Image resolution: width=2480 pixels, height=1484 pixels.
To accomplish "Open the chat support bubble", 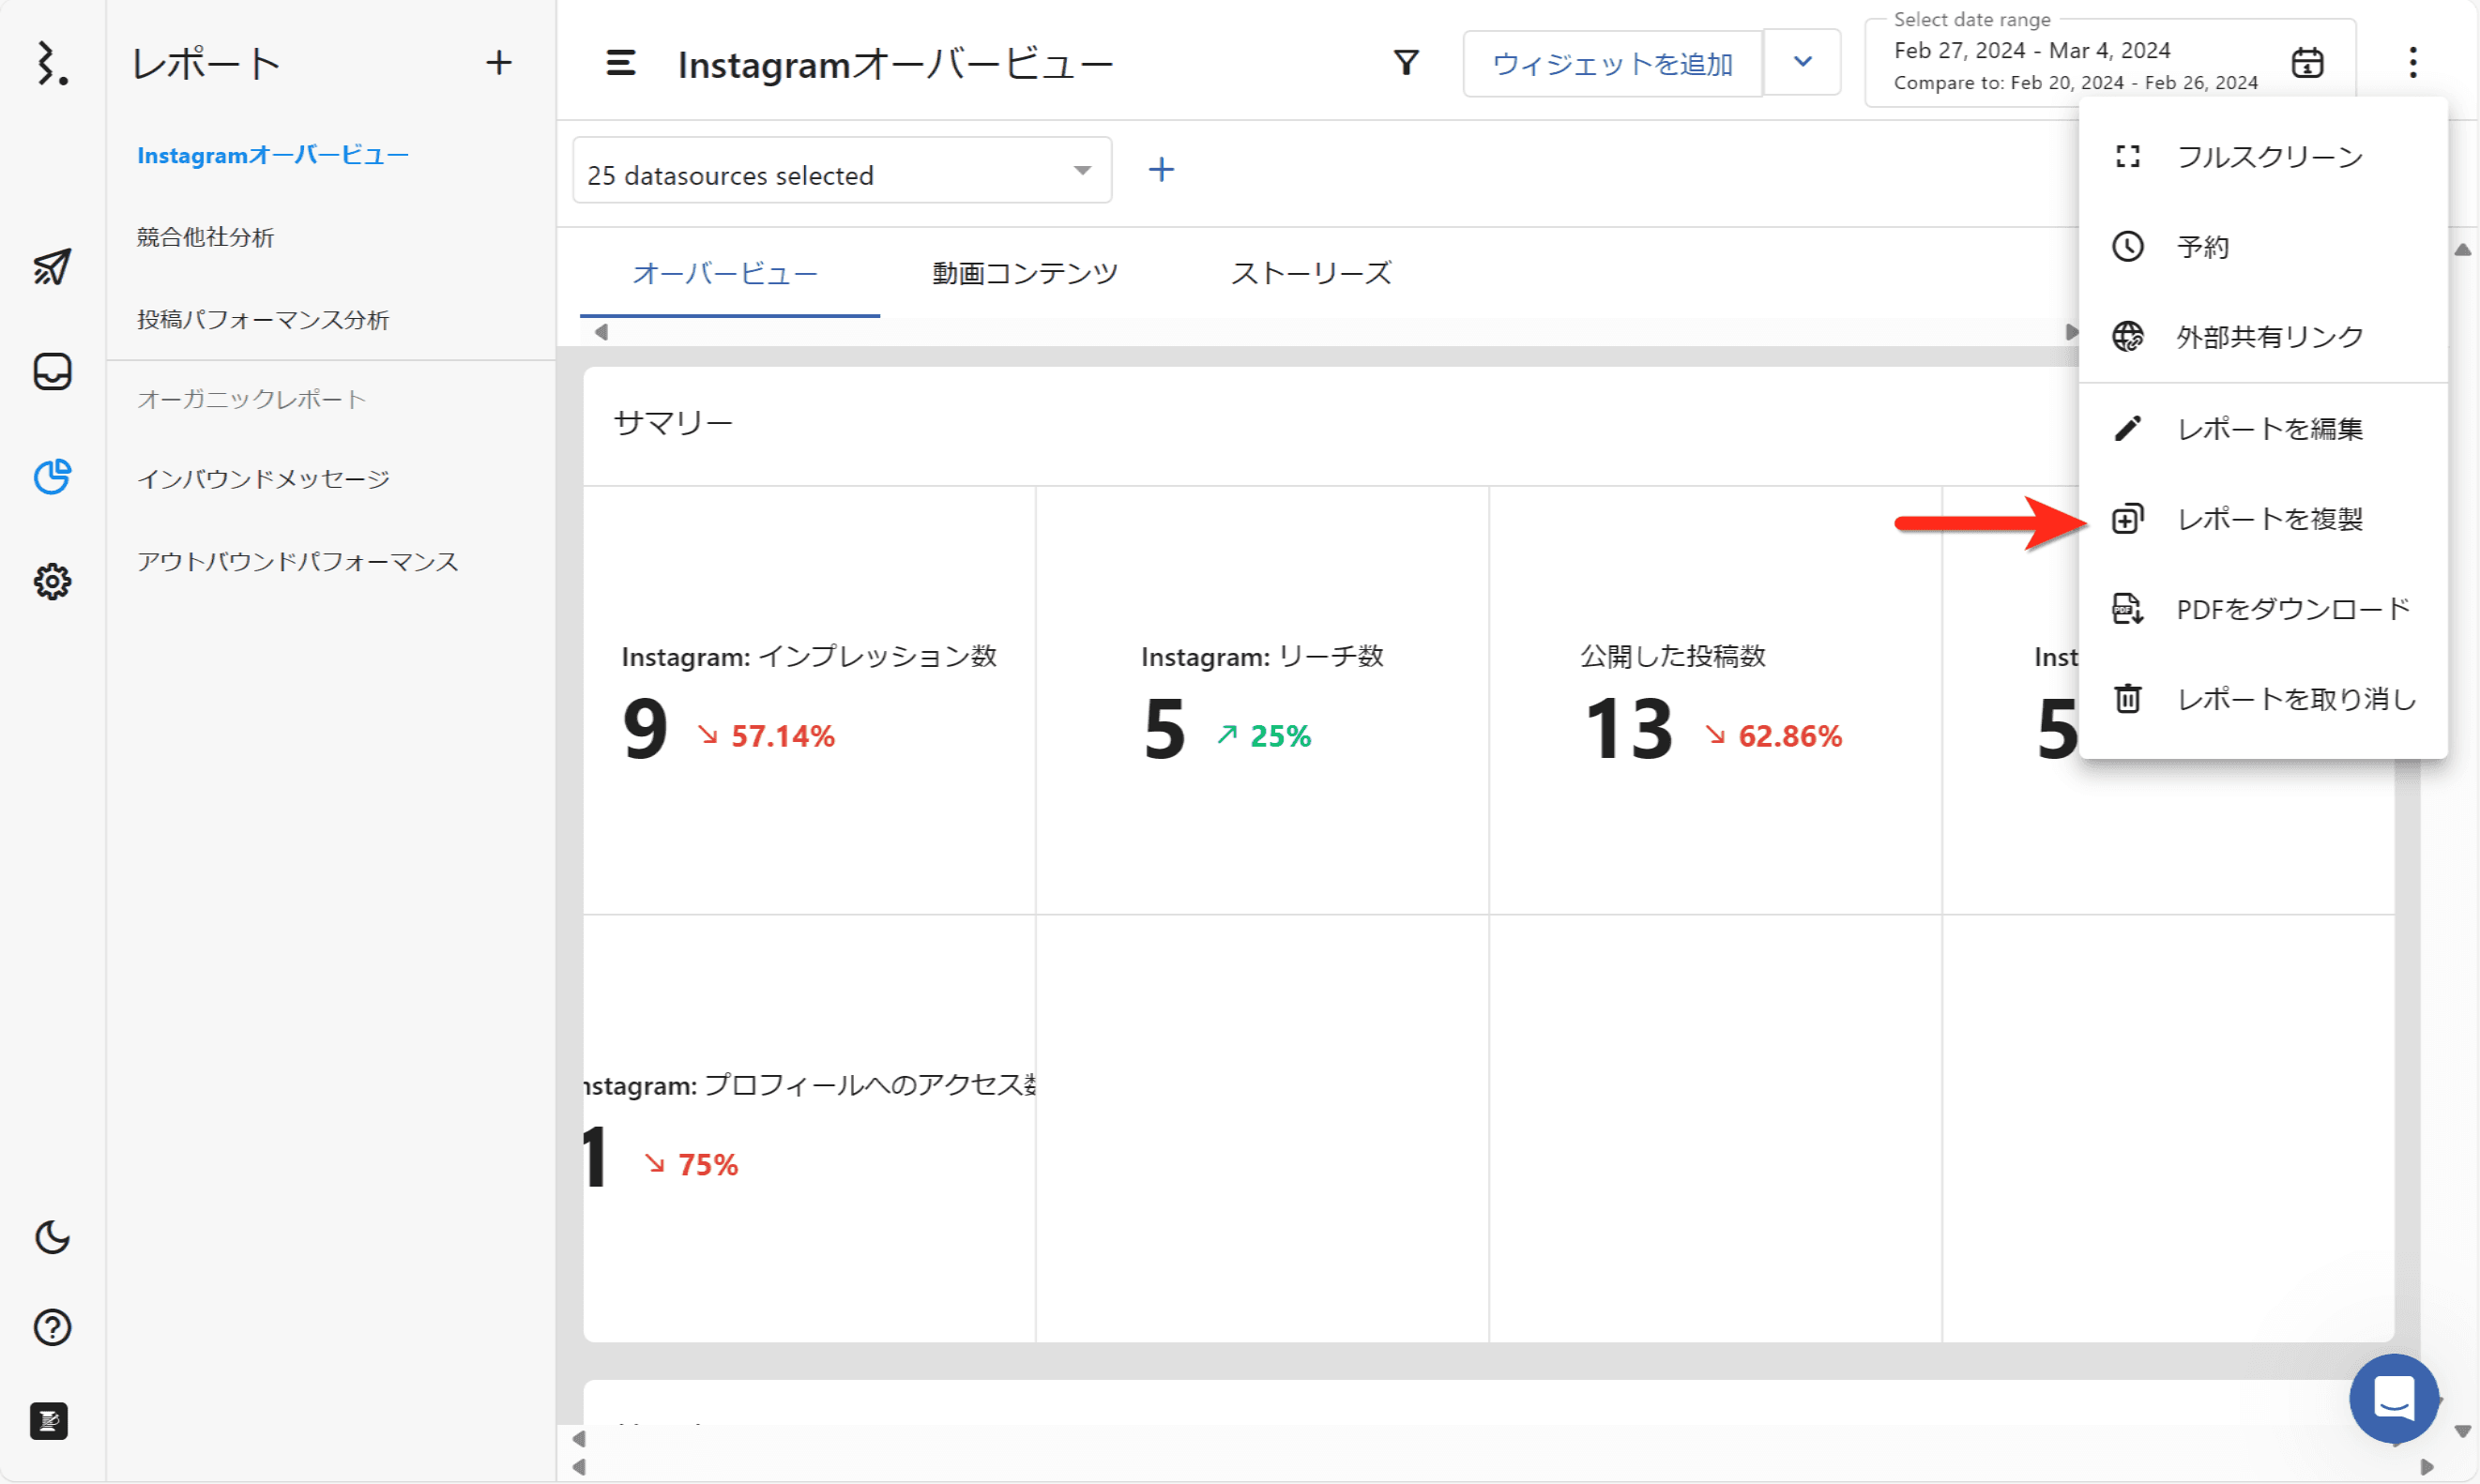I will pos(2393,1397).
